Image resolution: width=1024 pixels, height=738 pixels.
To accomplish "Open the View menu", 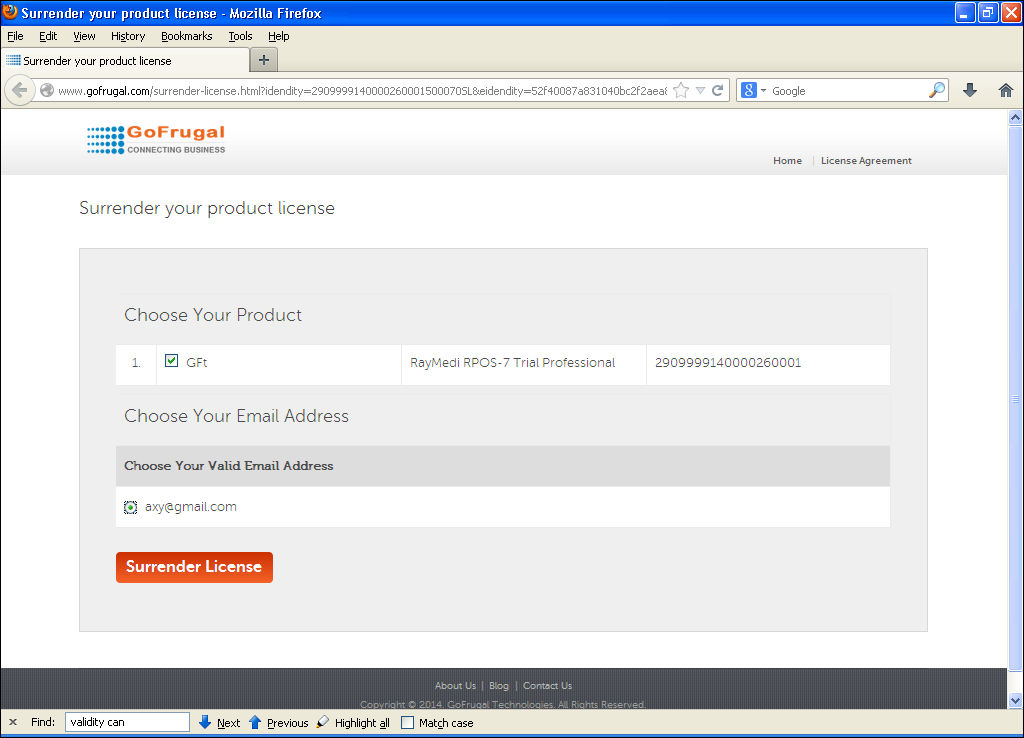I will [x=84, y=36].
